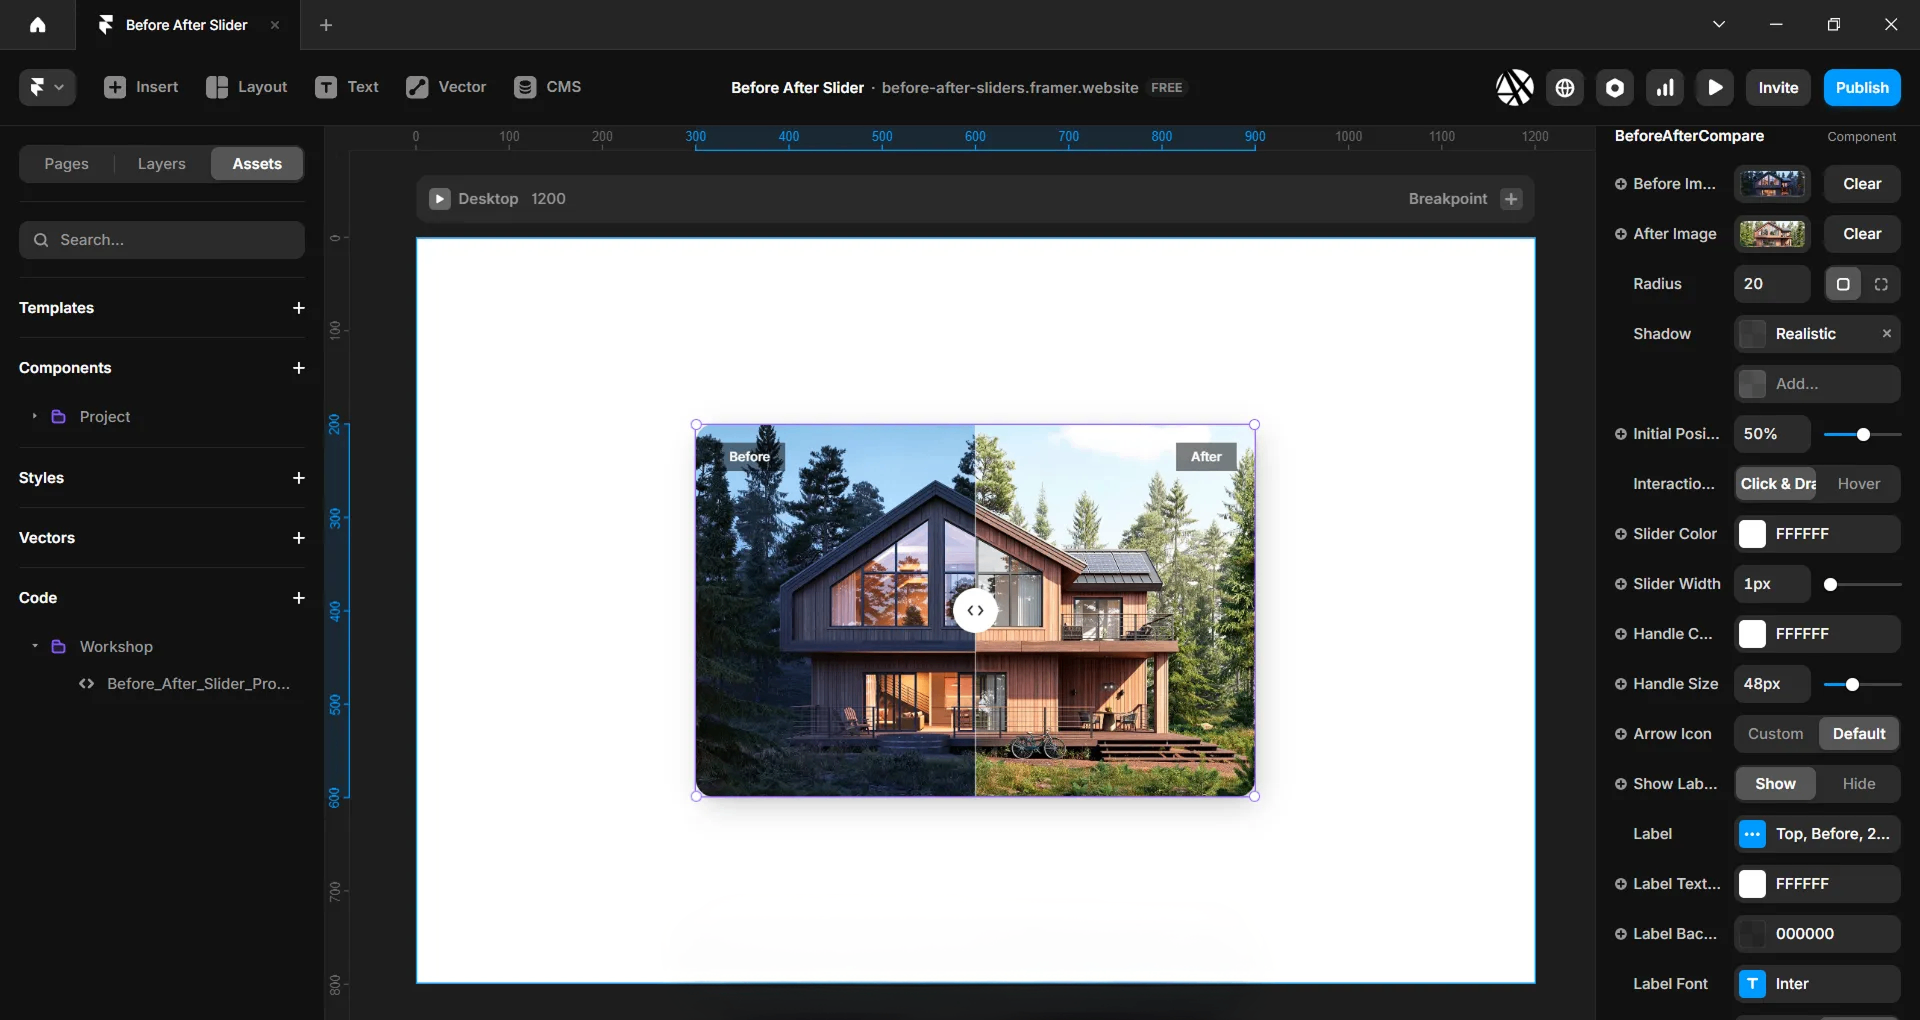The height and width of the screenshot is (1020, 1920).
Task: Click the Preview play button
Action: (1715, 88)
